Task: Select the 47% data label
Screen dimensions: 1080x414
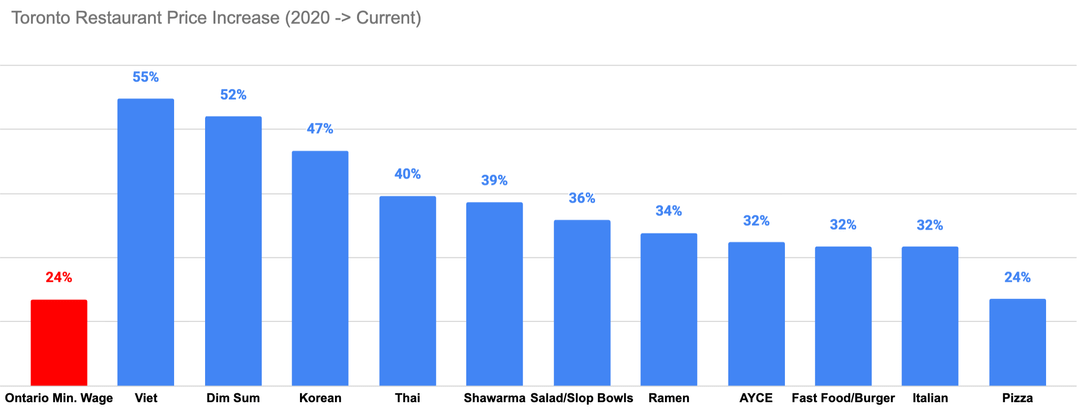Action: [x=320, y=129]
